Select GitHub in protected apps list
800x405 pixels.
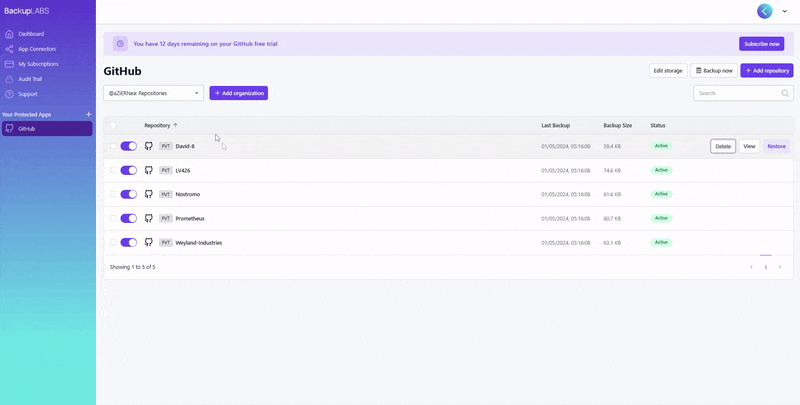coord(47,129)
